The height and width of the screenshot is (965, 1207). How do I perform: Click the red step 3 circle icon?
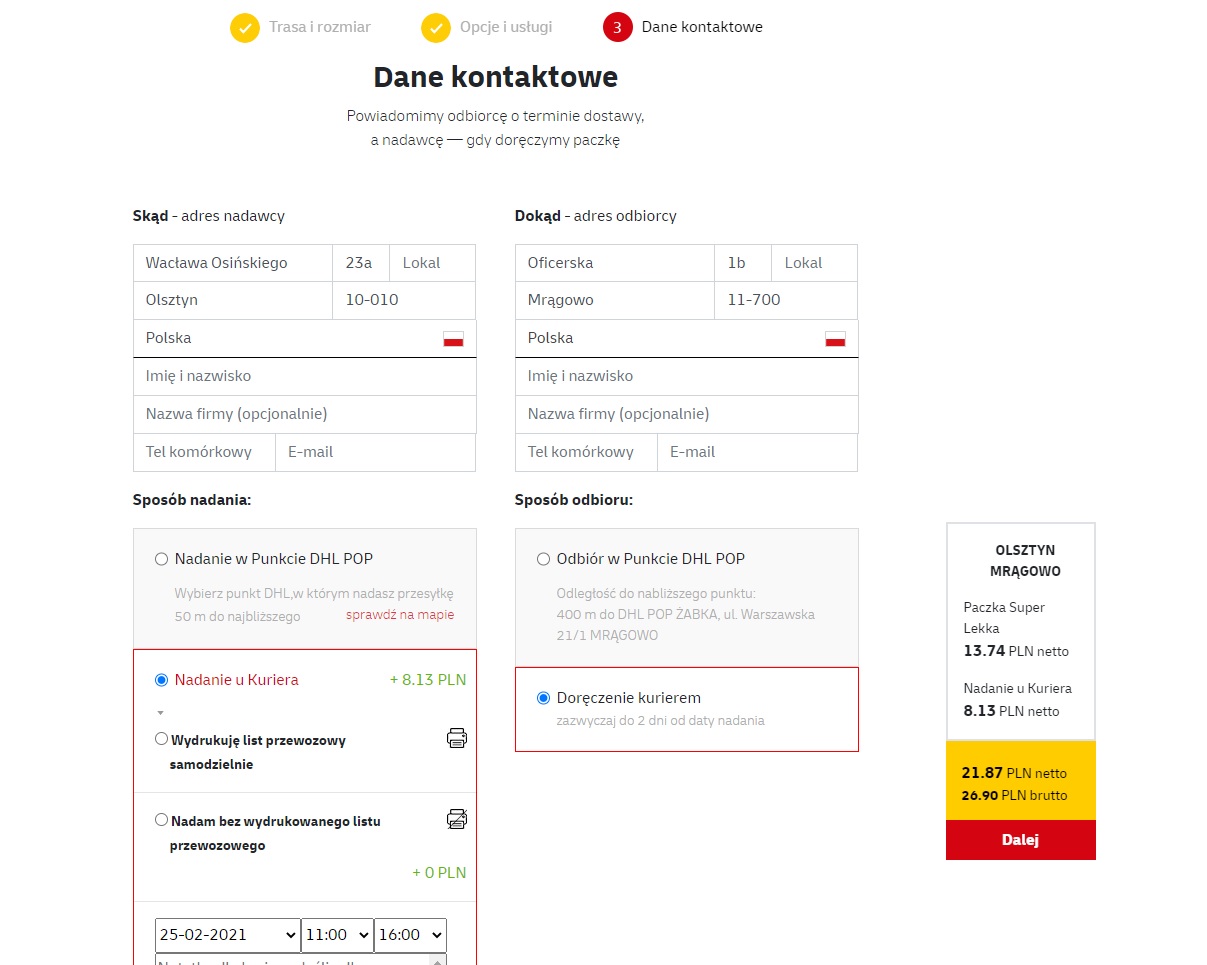(617, 28)
